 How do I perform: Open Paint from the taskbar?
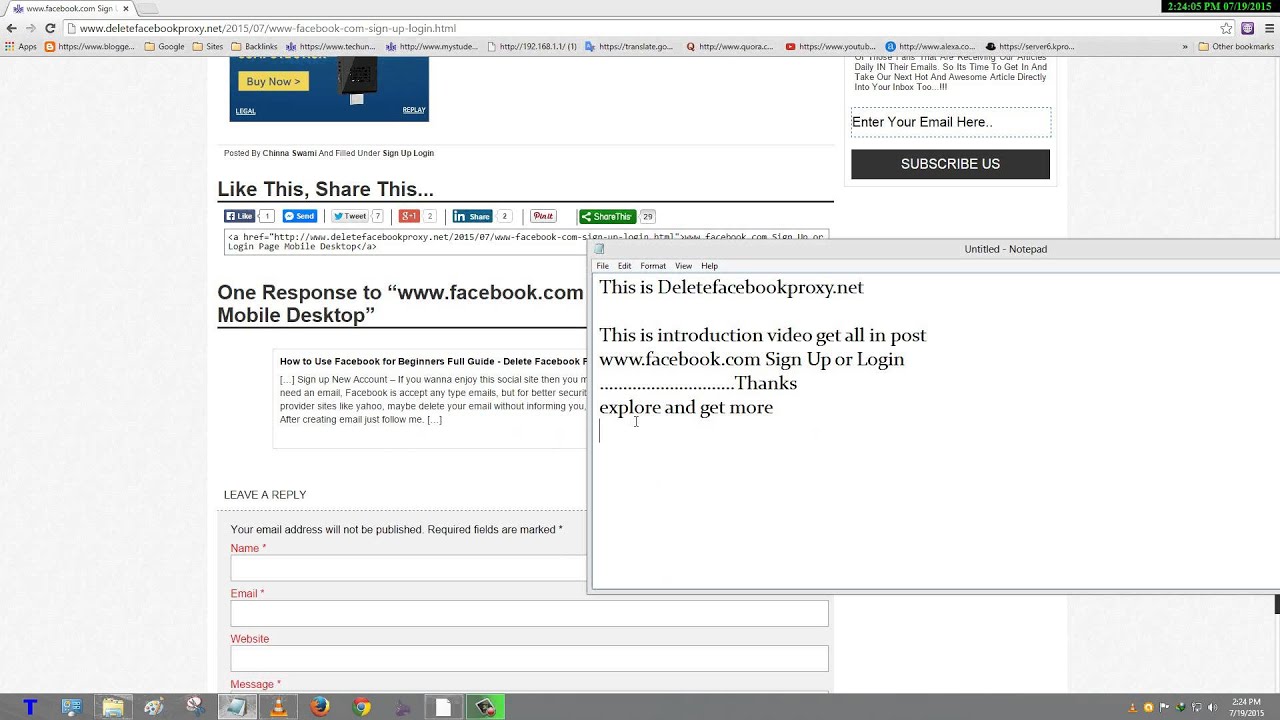tap(154, 707)
